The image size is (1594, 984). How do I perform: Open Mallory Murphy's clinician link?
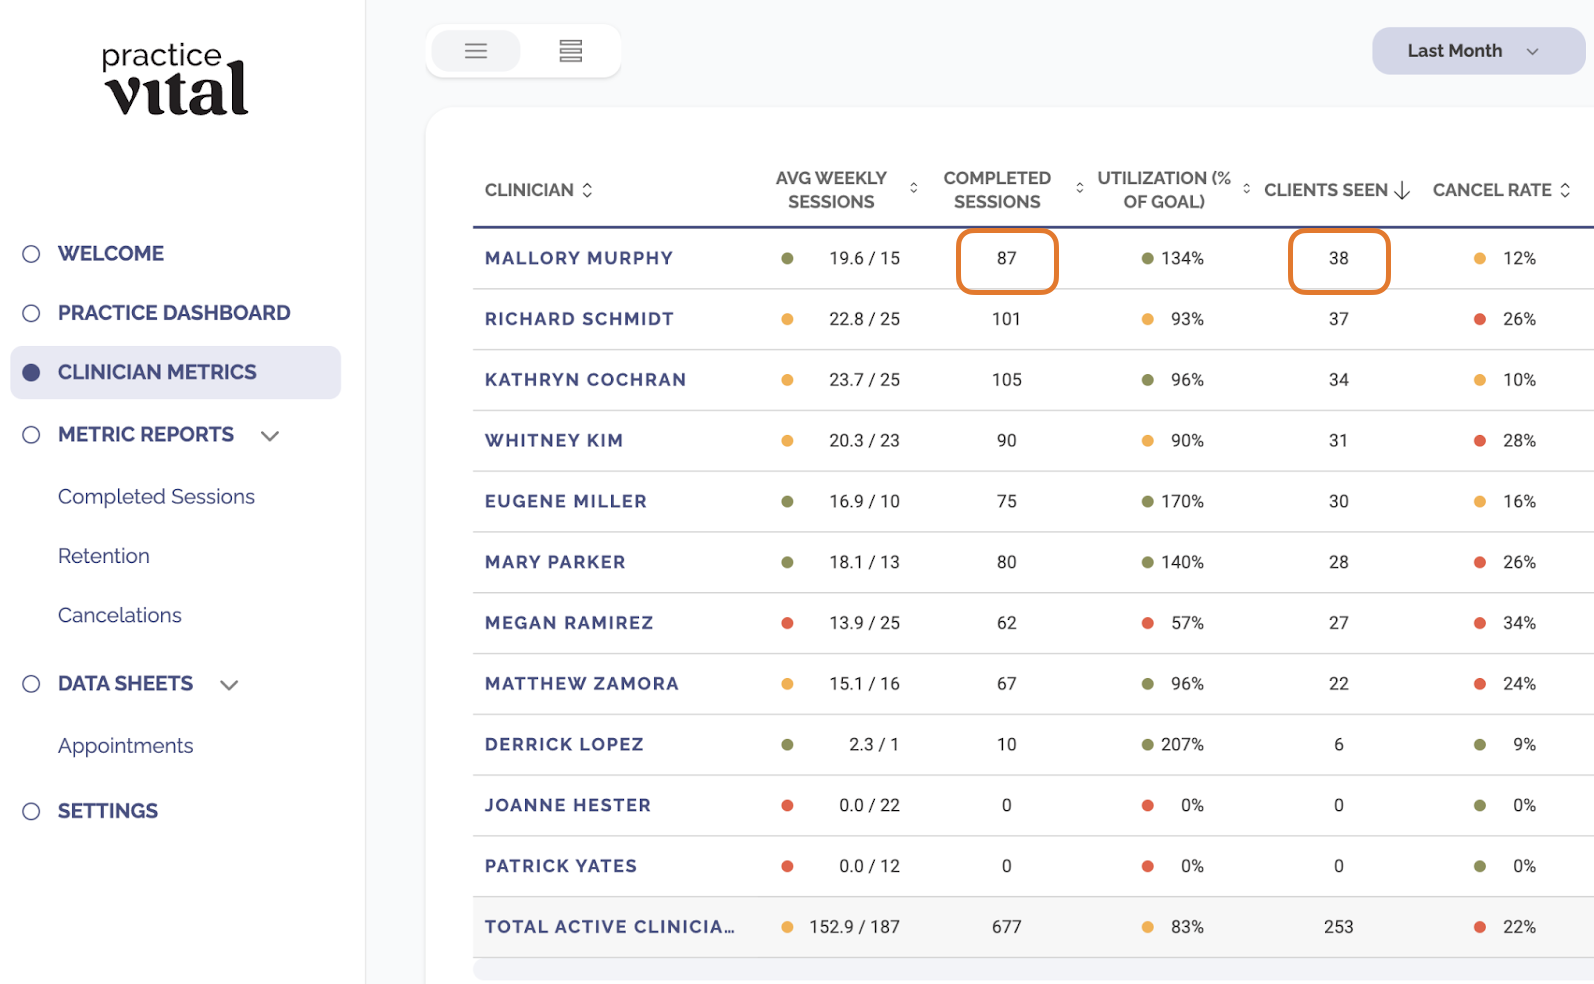point(579,258)
